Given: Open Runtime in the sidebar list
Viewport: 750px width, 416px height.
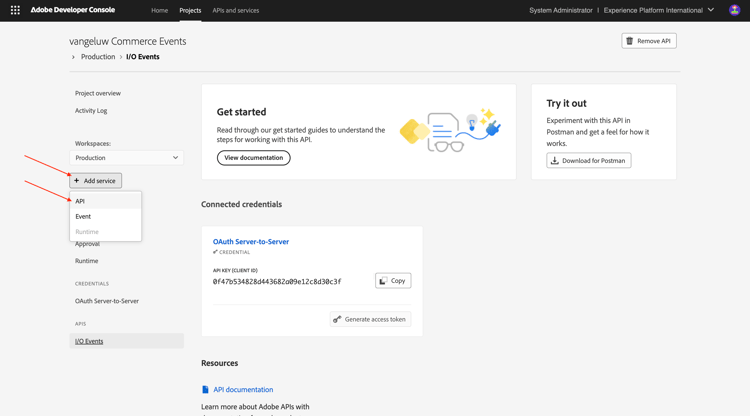Looking at the screenshot, I should (87, 261).
